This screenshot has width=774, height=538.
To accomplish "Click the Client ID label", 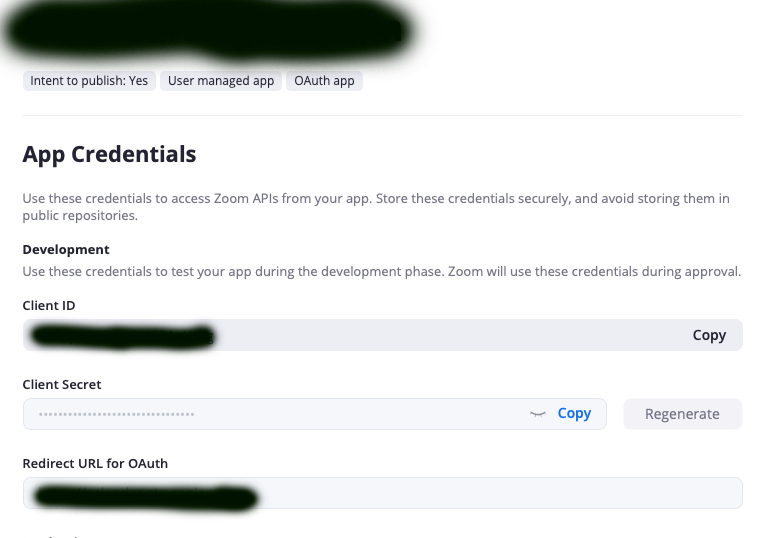I will [x=49, y=305].
